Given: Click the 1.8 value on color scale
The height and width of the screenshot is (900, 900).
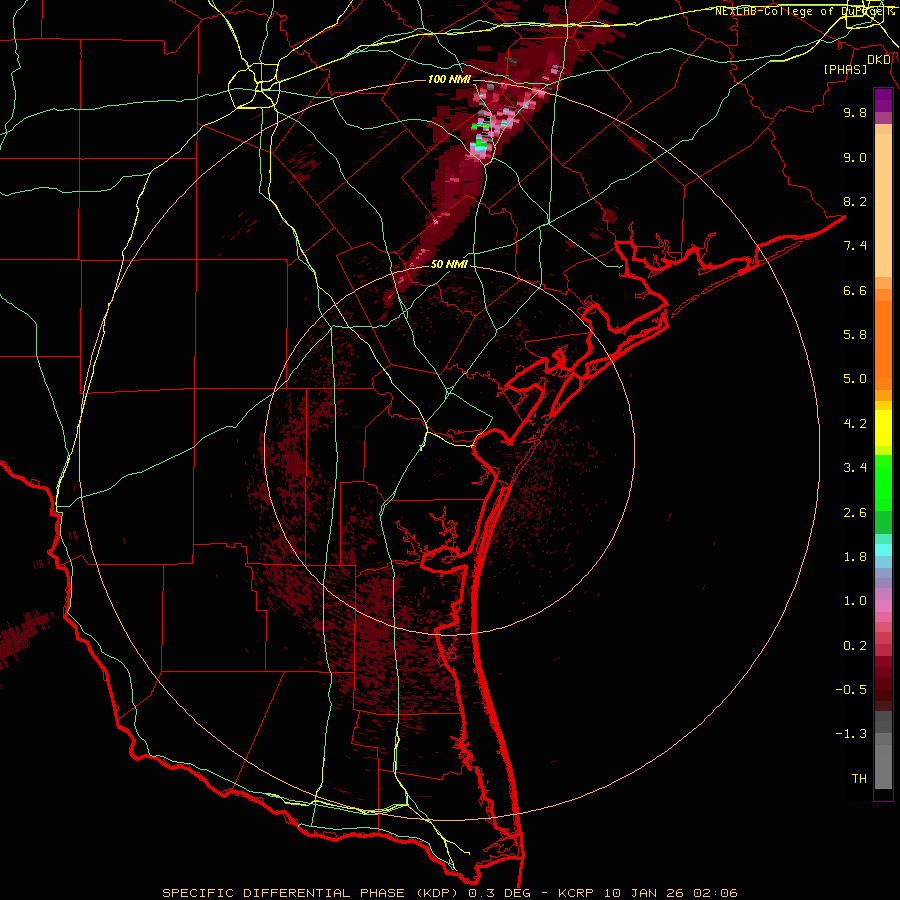Looking at the screenshot, I should coord(855,557).
